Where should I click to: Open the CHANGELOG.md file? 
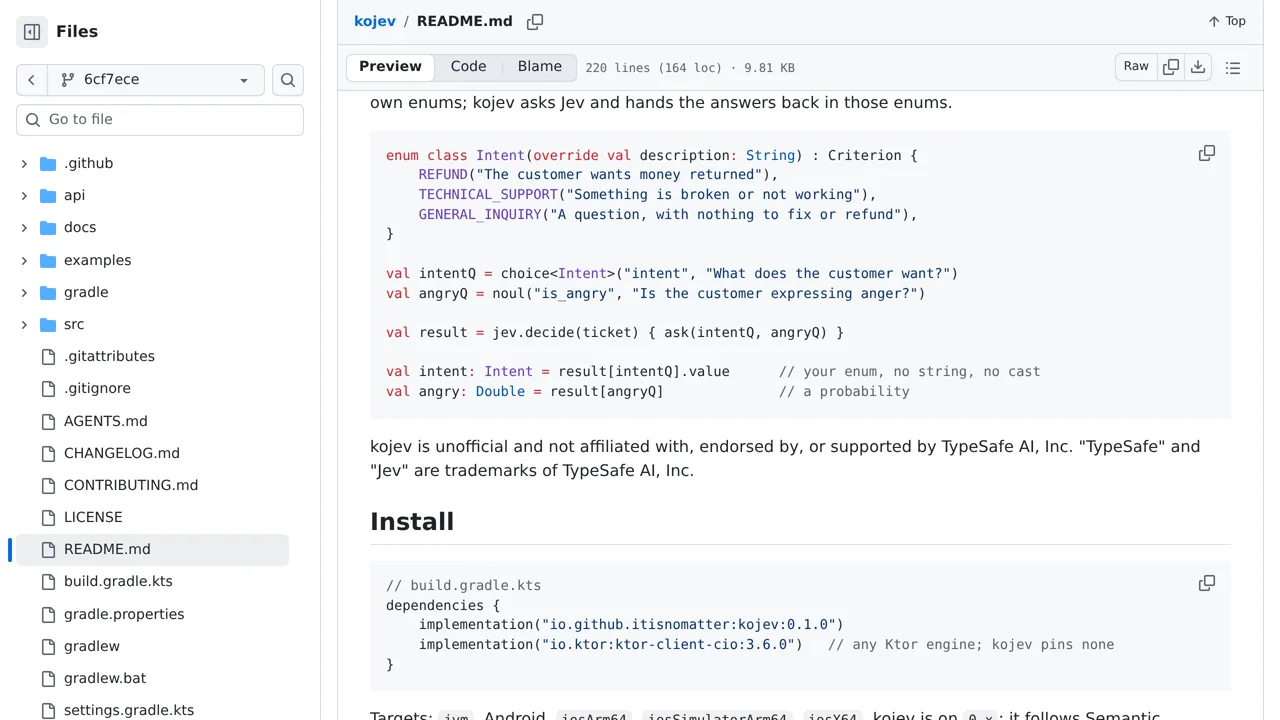point(122,454)
